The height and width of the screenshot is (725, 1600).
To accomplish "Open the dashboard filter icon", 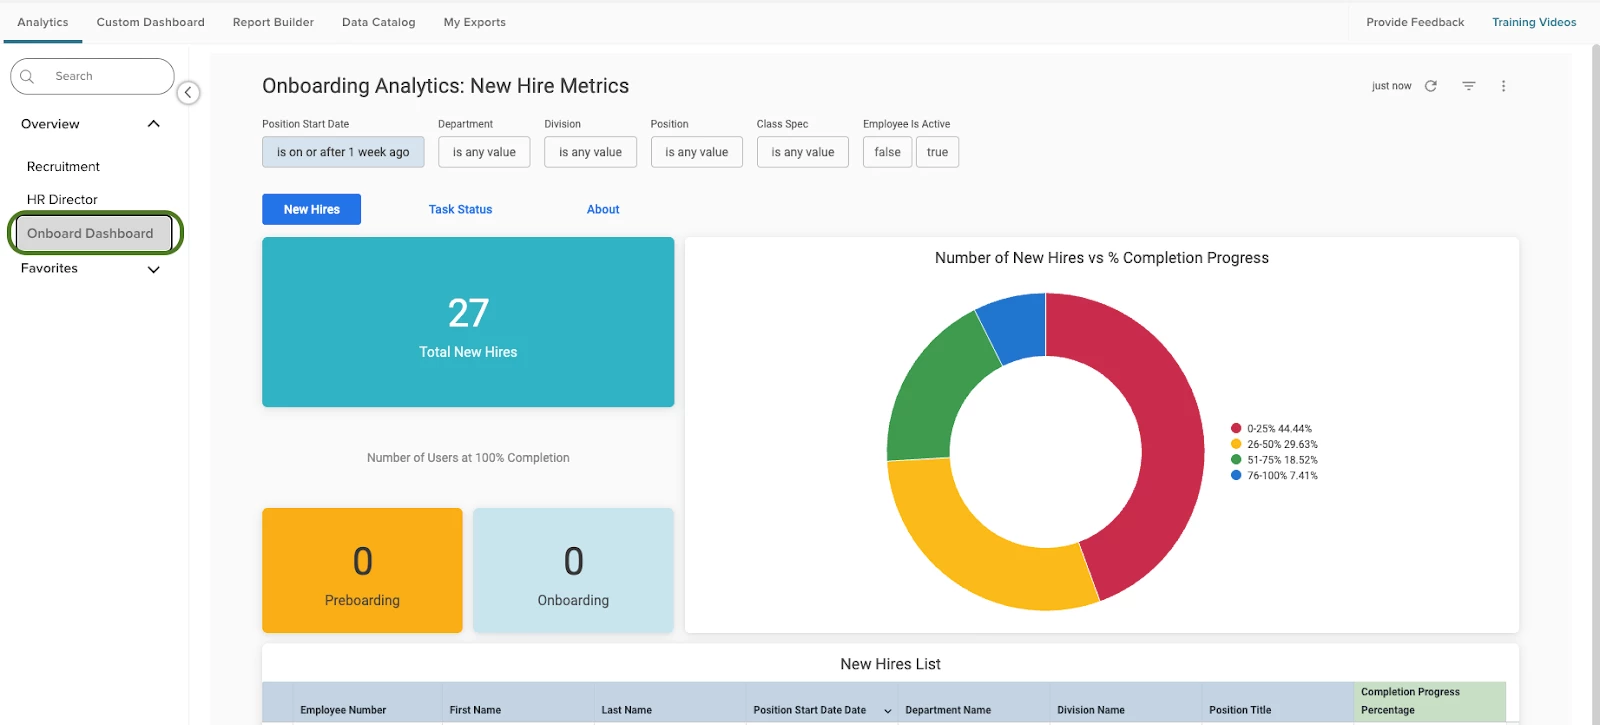I will [1469, 86].
